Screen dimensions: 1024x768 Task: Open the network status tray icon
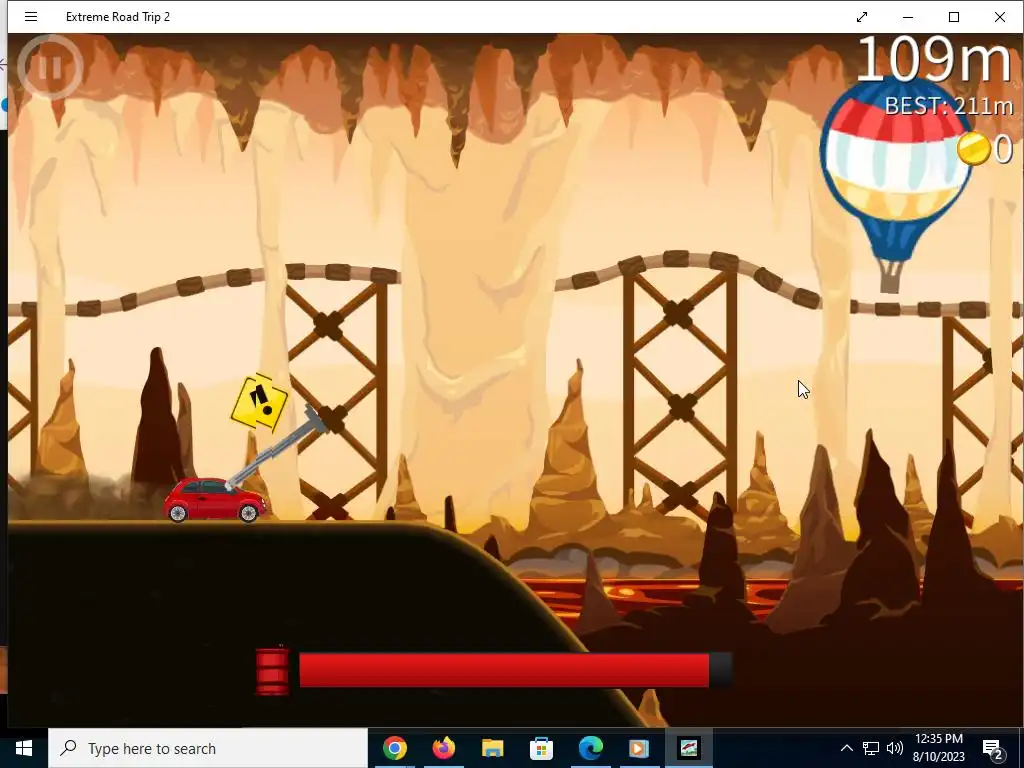pyautogui.click(x=871, y=748)
